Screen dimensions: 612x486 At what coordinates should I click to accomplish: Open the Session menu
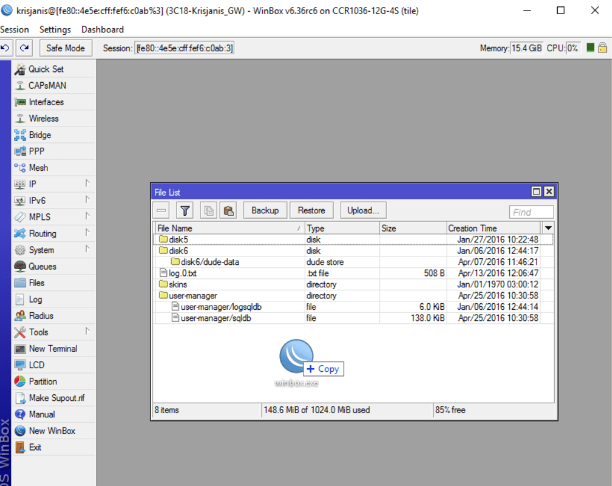click(14, 30)
